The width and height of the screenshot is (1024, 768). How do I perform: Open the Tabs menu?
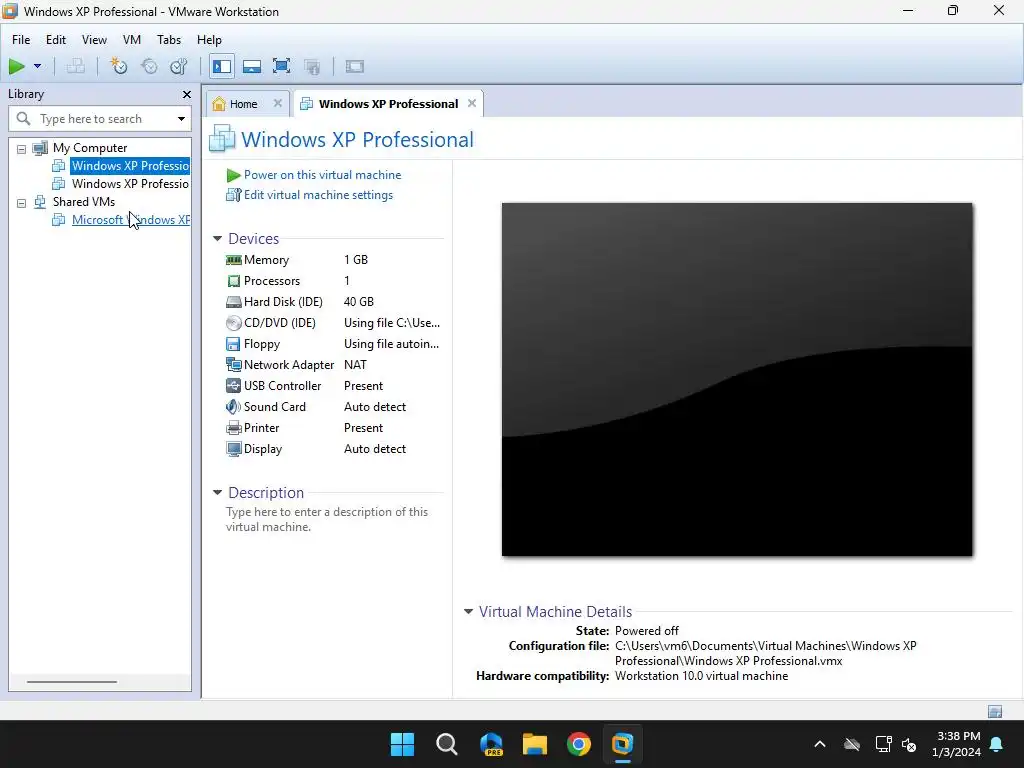tap(168, 40)
